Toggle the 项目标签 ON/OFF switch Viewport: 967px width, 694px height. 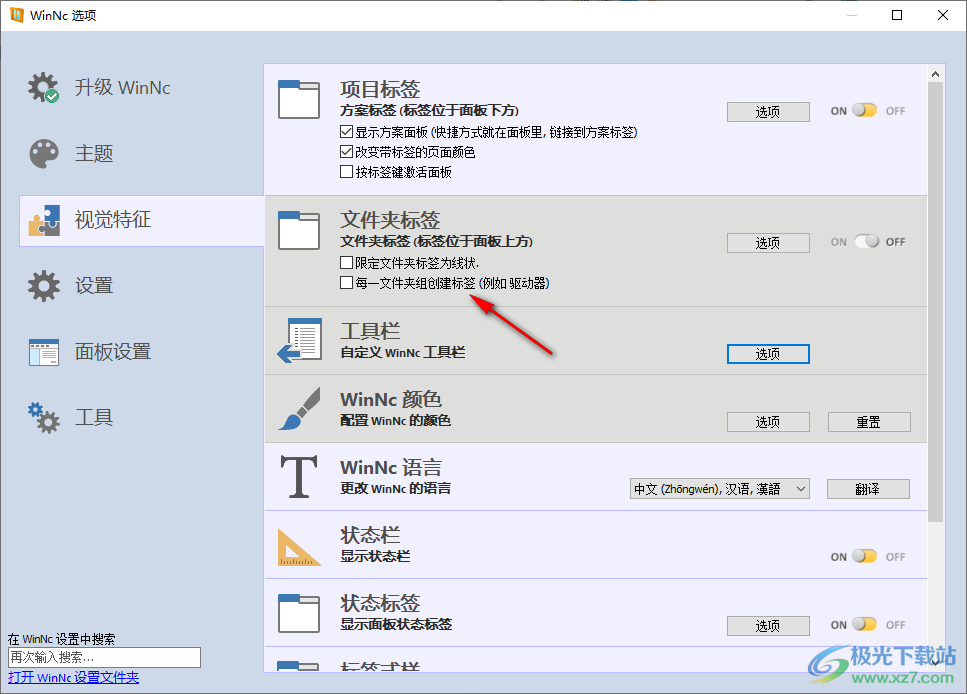click(x=864, y=110)
